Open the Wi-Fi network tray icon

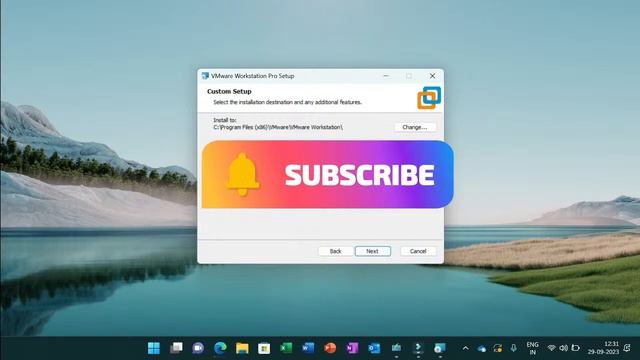click(551, 348)
